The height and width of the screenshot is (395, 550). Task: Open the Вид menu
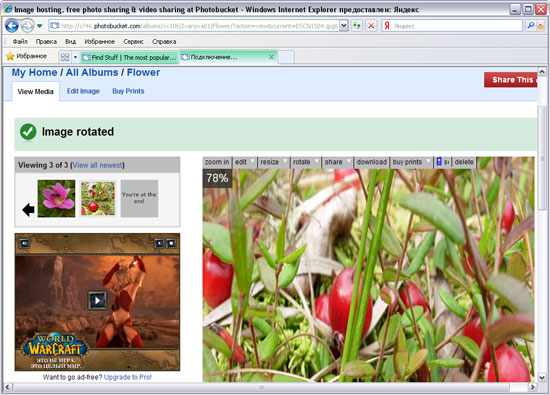[70, 41]
